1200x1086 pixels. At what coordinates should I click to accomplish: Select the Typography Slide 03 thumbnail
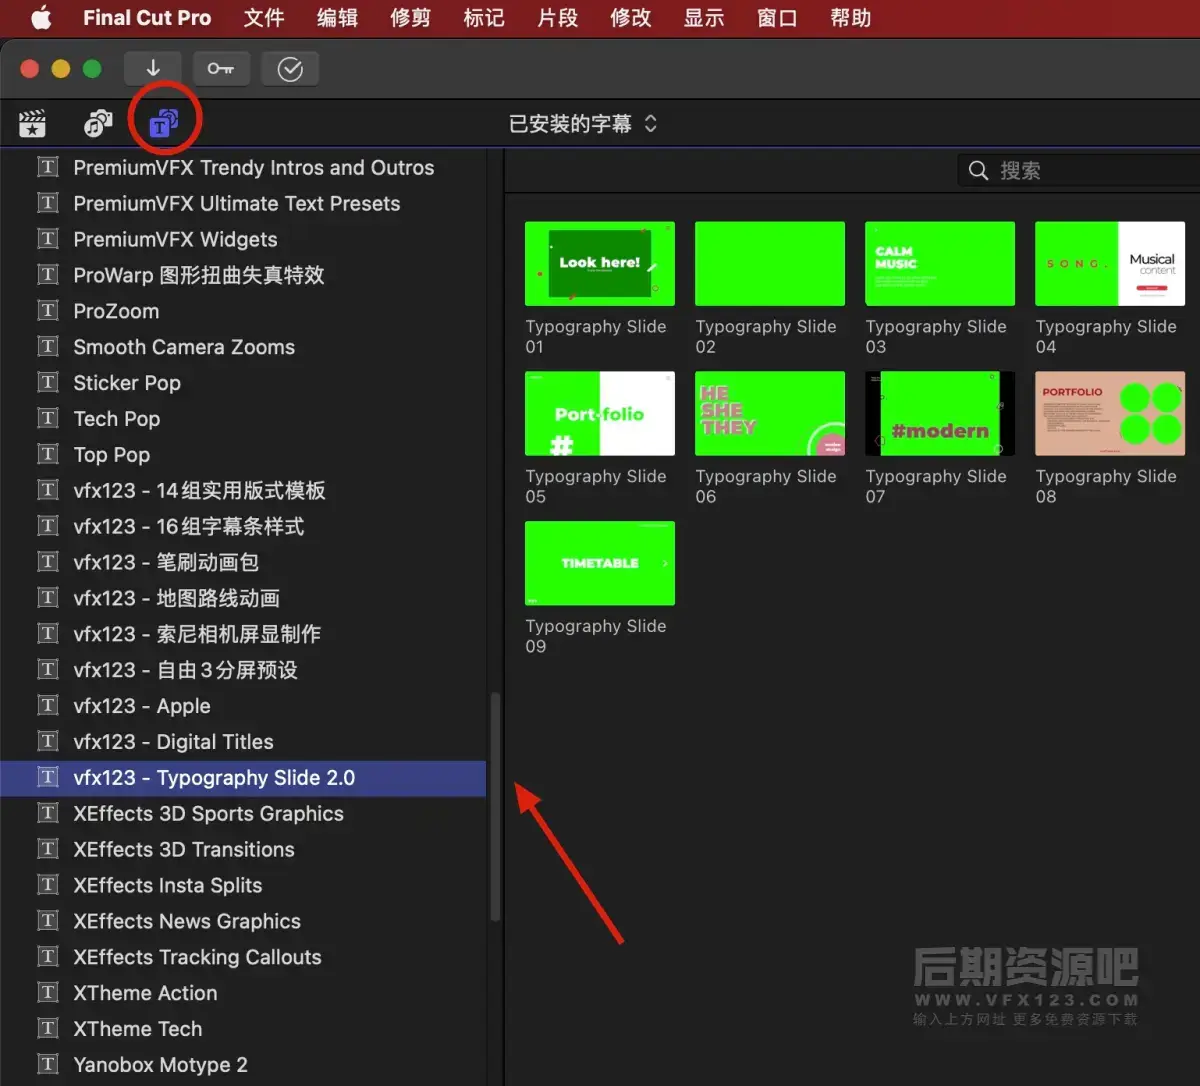point(940,264)
